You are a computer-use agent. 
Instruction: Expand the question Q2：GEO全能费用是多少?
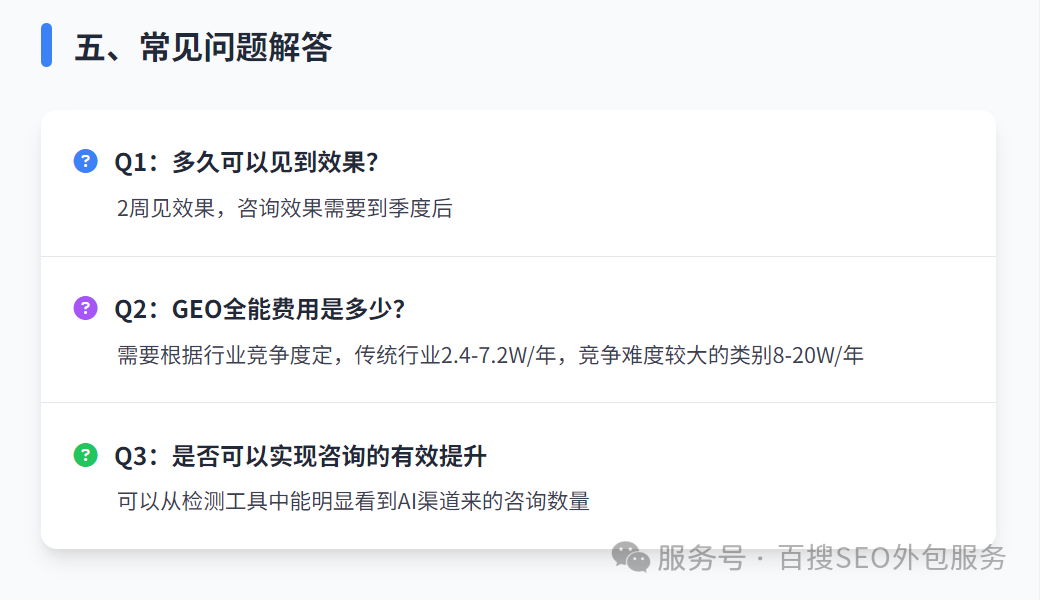click(260, 309)
